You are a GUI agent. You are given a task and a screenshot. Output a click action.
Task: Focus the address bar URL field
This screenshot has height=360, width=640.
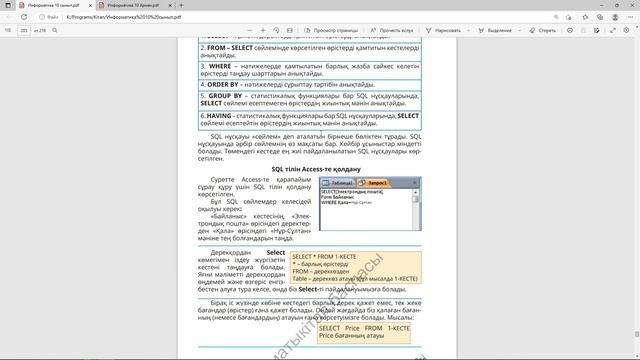(x=306, y=17)
